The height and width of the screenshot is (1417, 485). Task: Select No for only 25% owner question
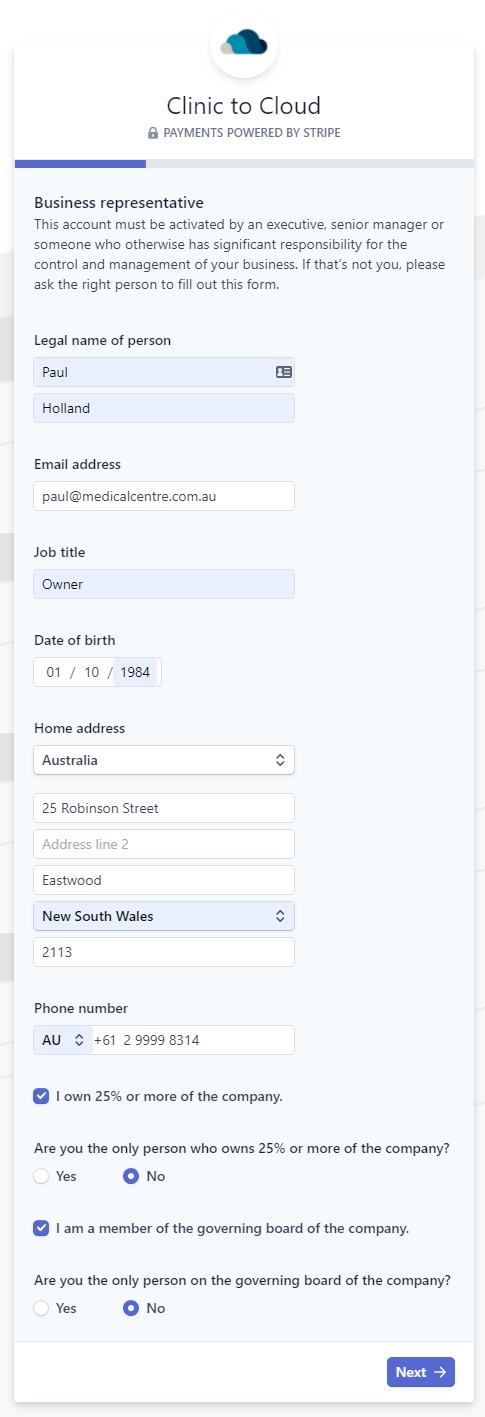coord(131,1176)
